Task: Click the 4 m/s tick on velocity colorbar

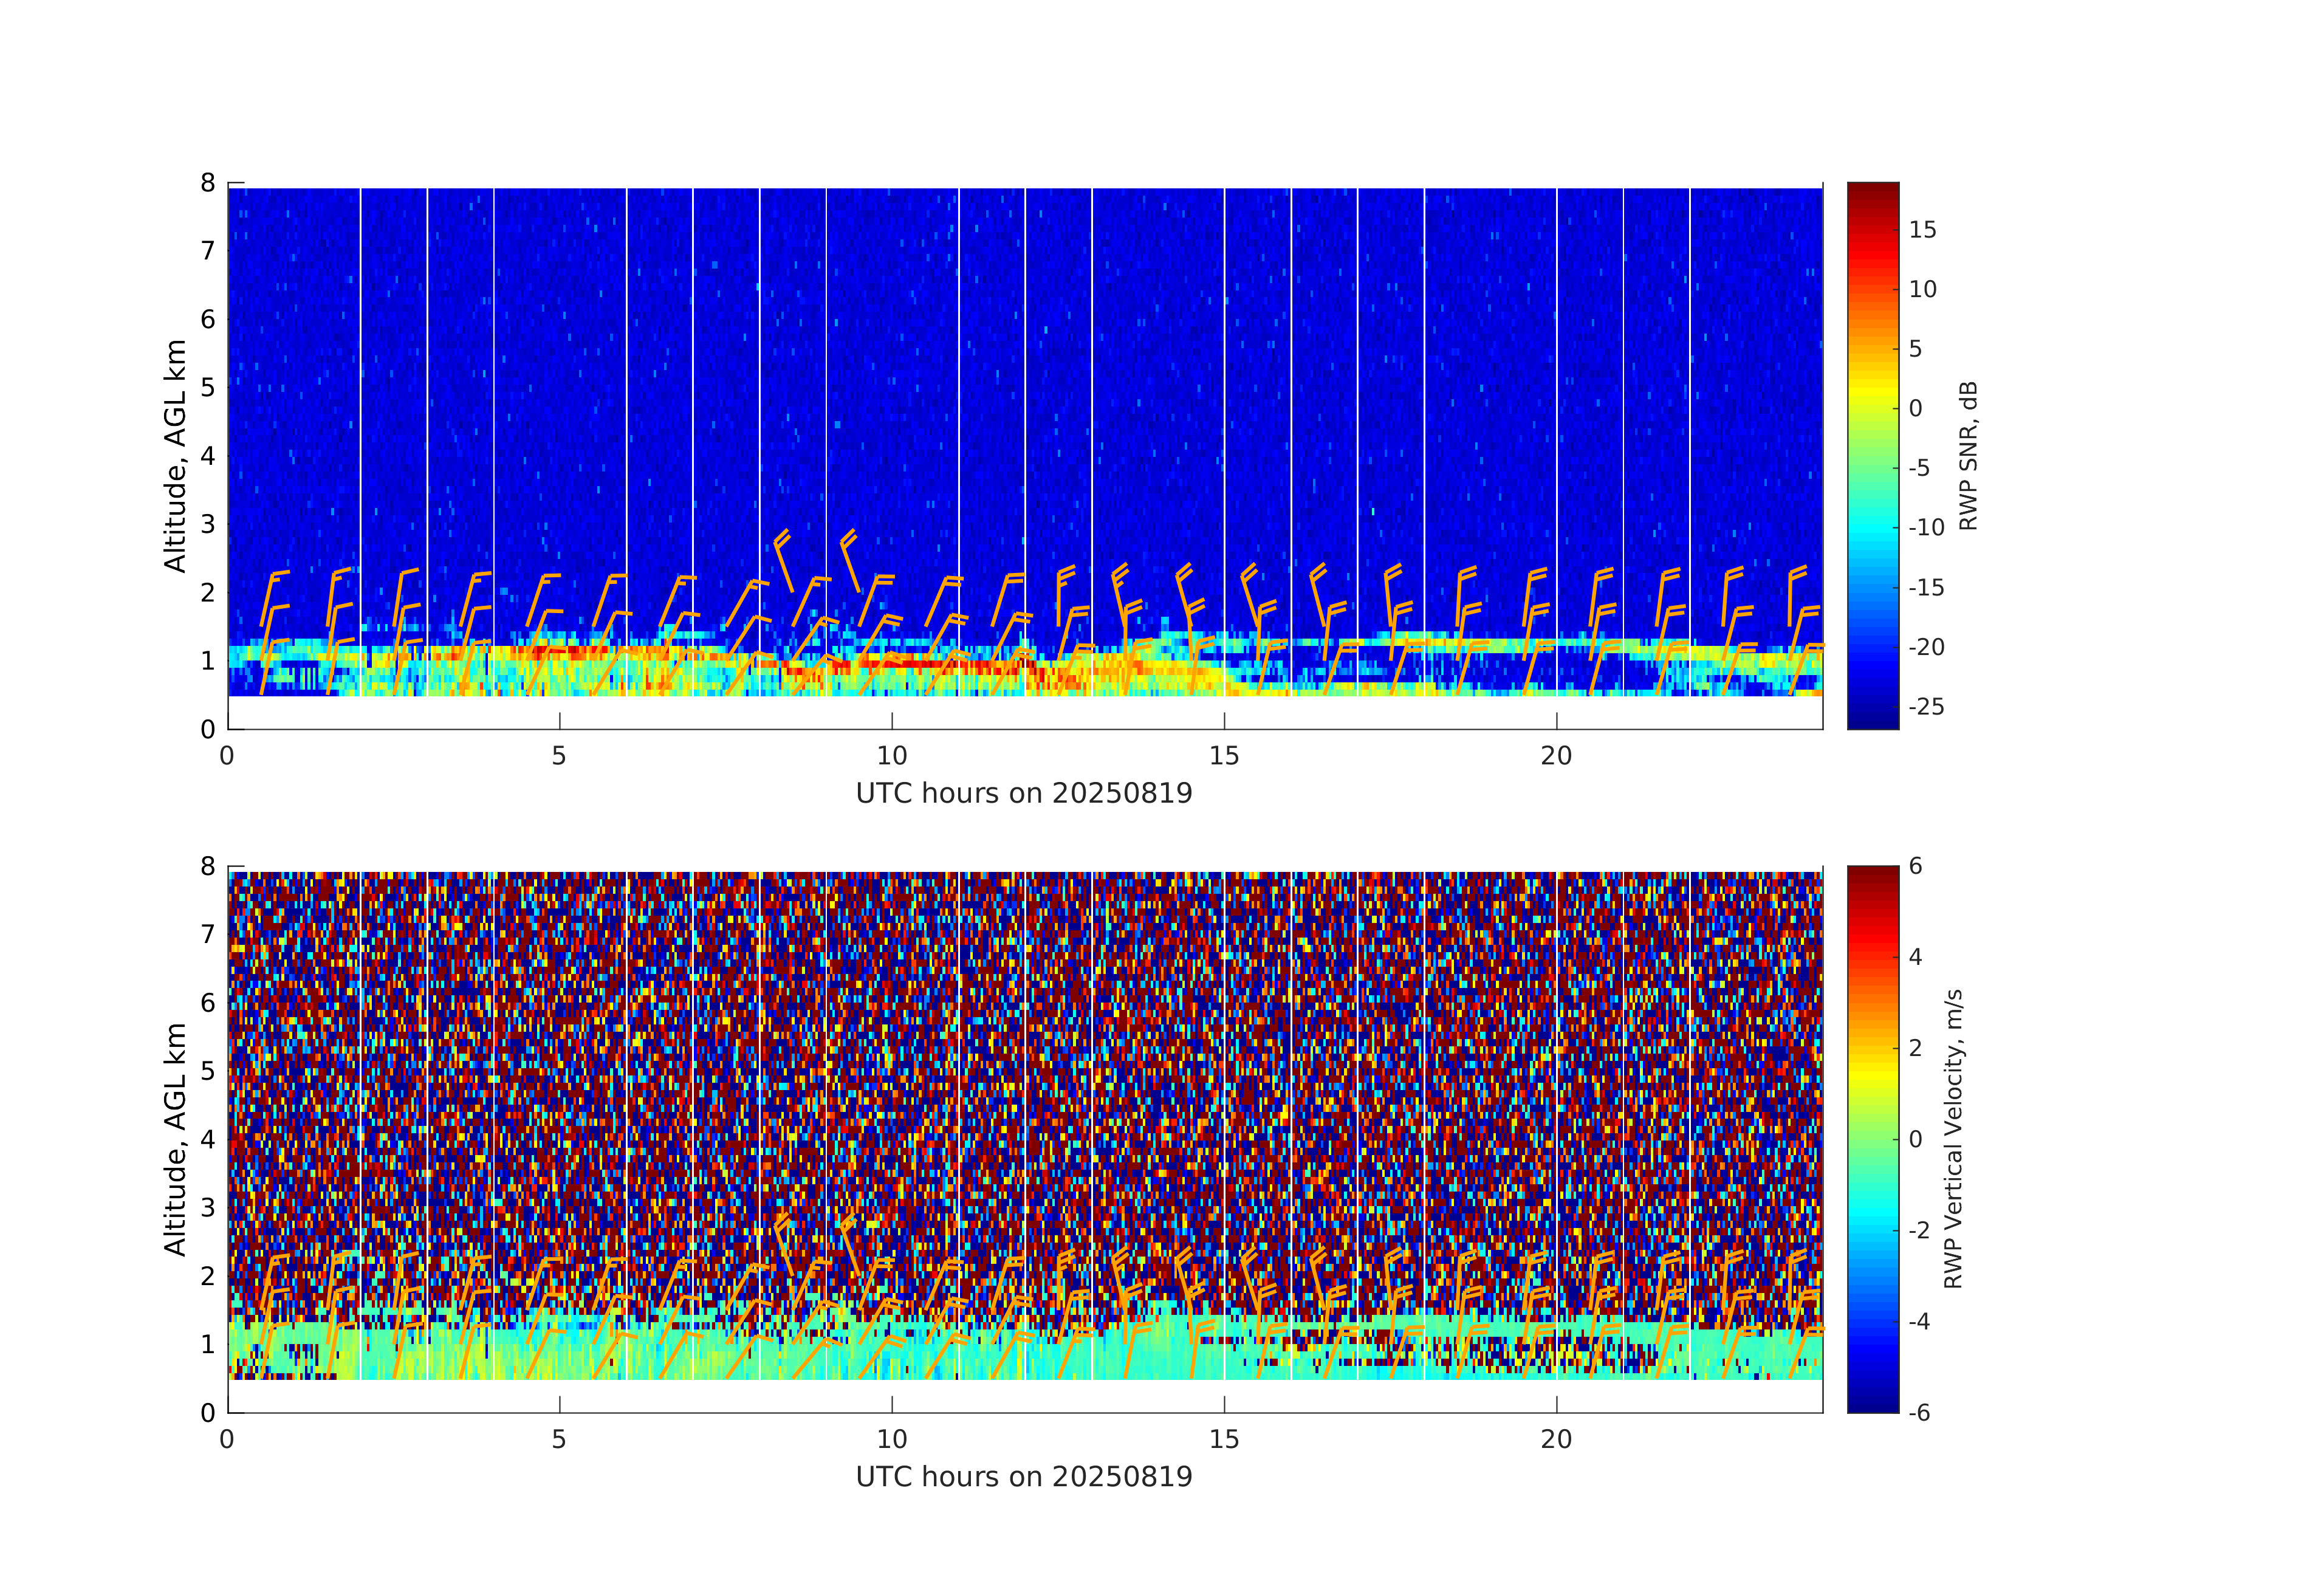Action: click(1915, 957)
